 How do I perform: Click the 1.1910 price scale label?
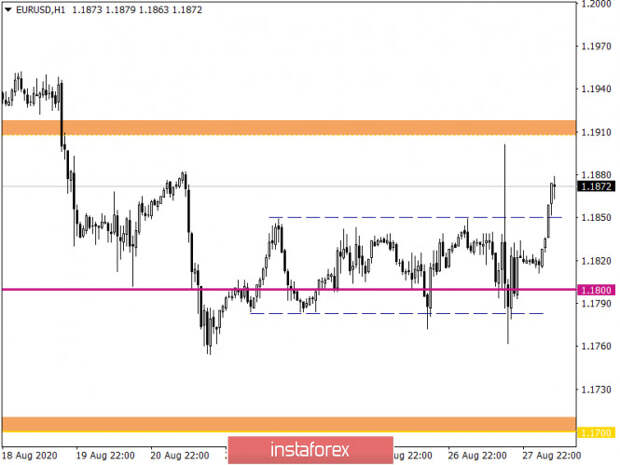(596, 132)
